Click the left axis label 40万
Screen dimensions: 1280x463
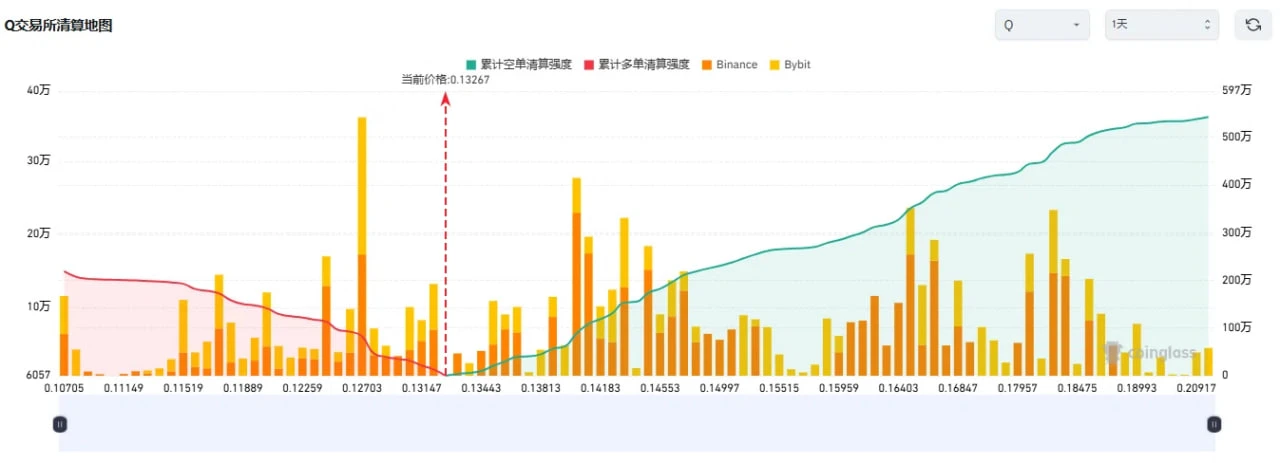(x=39, y=90)
